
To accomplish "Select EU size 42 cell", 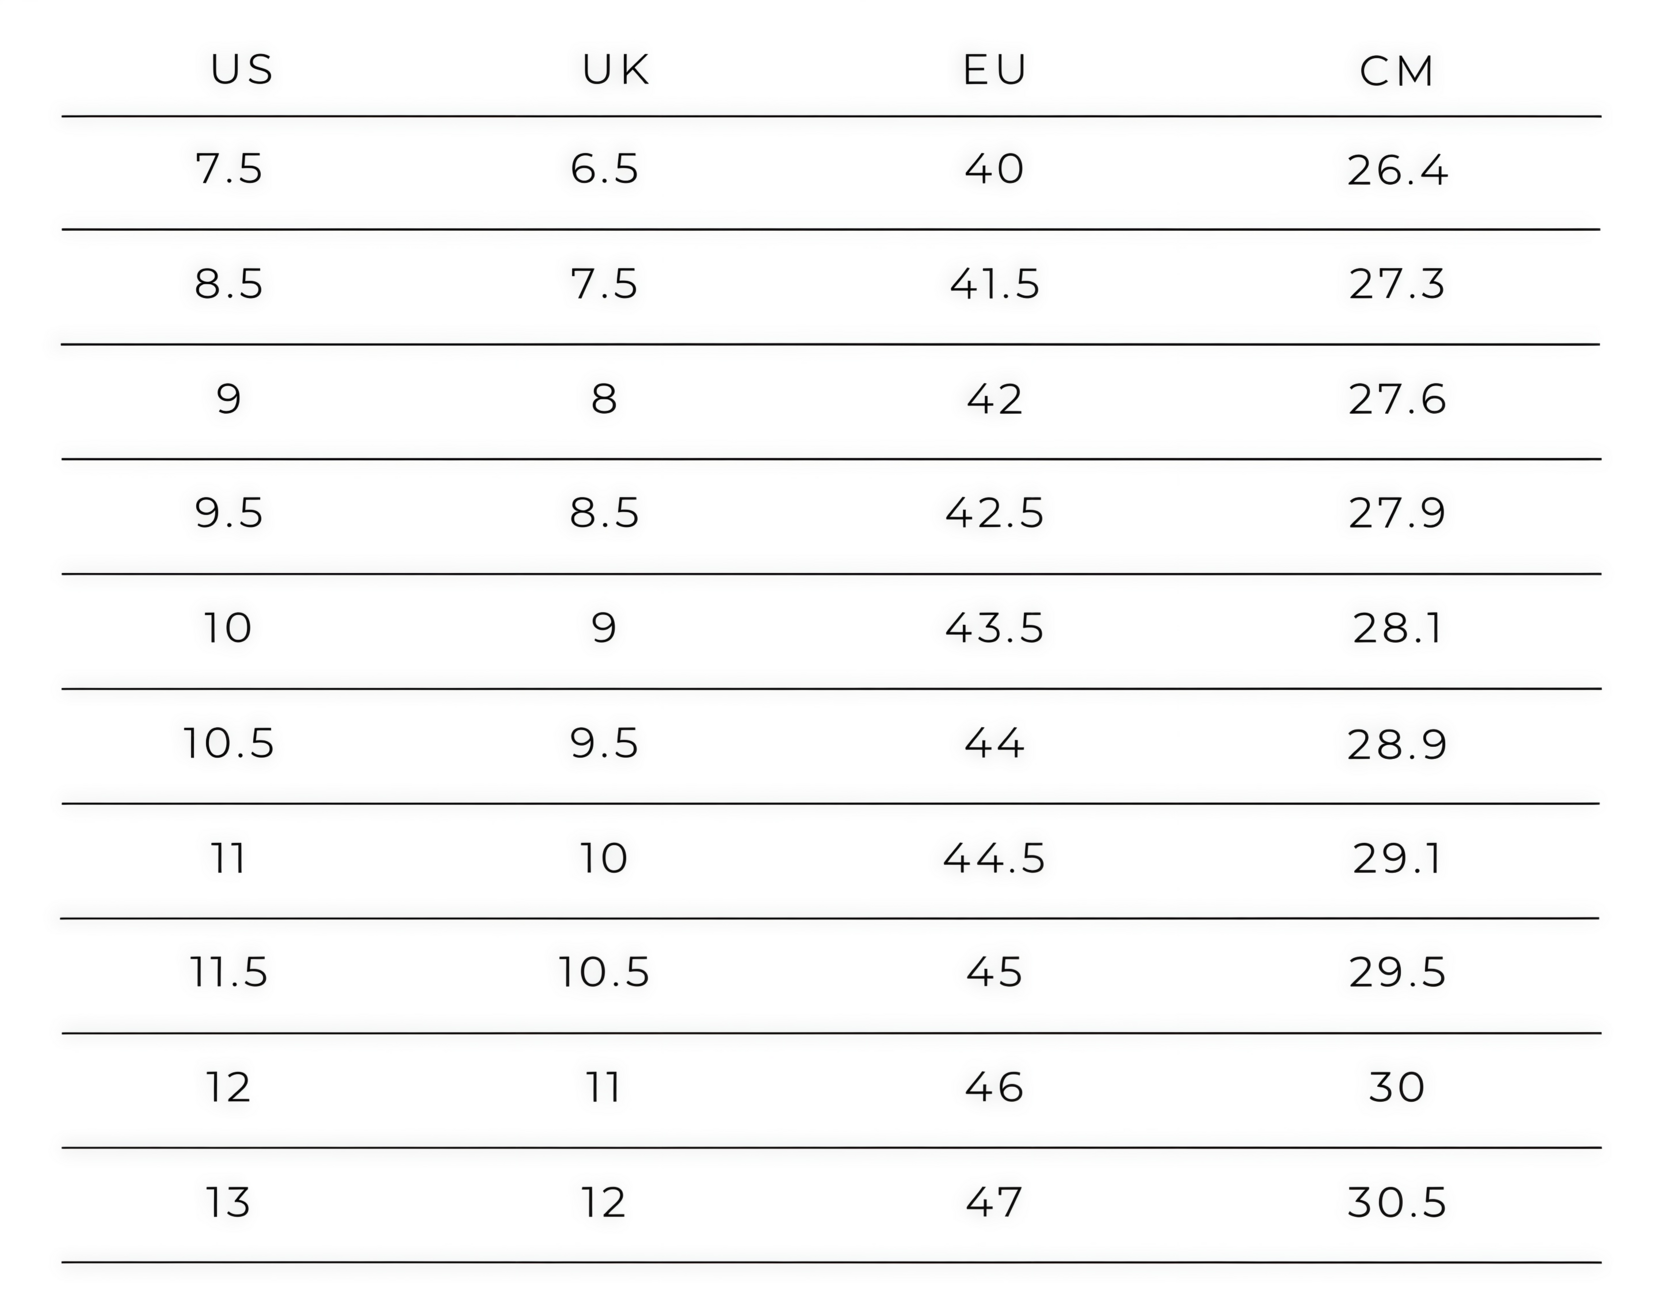I will pyautogui.click(x=995, y=400).
